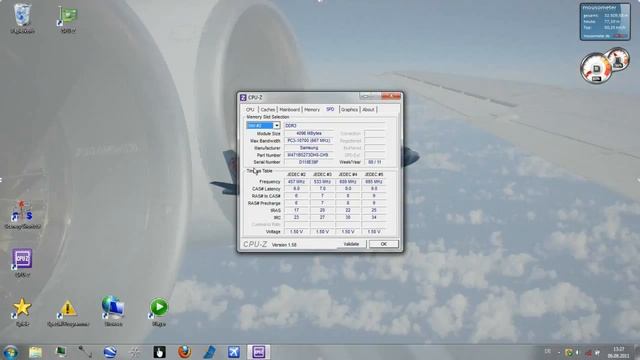Click the JEDEC #4 frequency value

pyautogui.click(x=348, y=182)
